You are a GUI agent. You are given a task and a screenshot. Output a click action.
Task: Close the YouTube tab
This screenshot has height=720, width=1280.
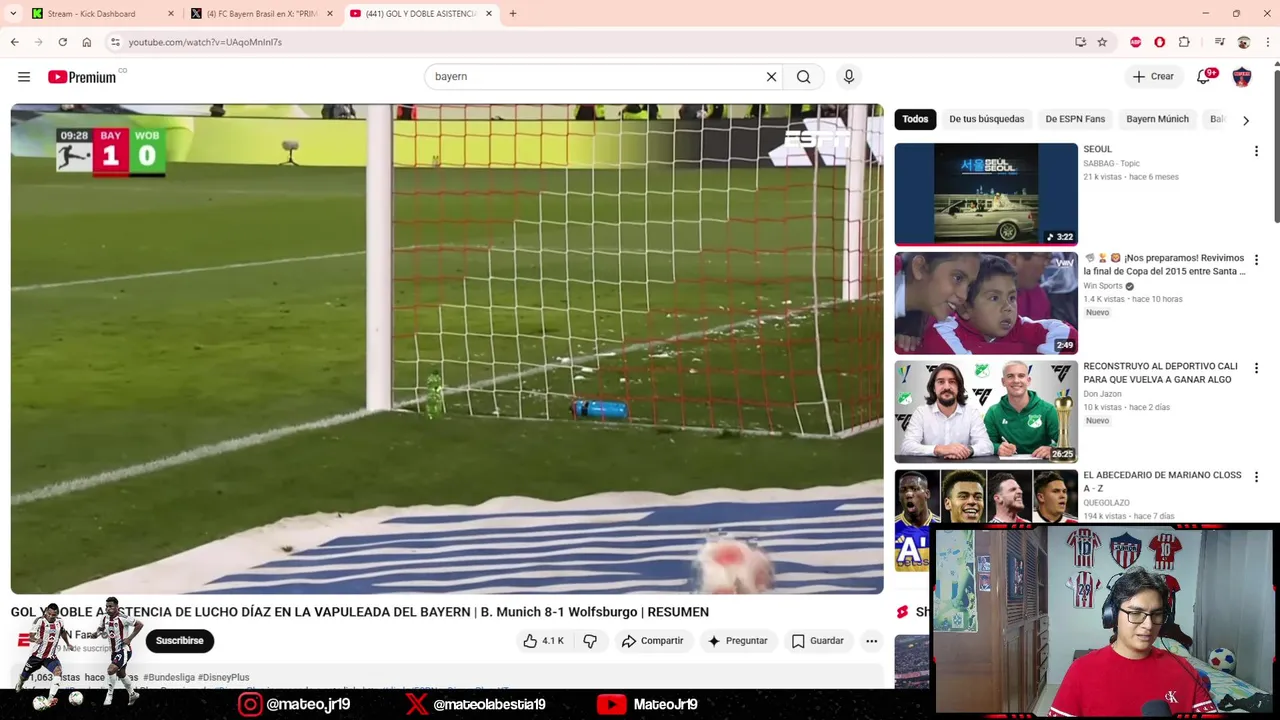point(489,14)
